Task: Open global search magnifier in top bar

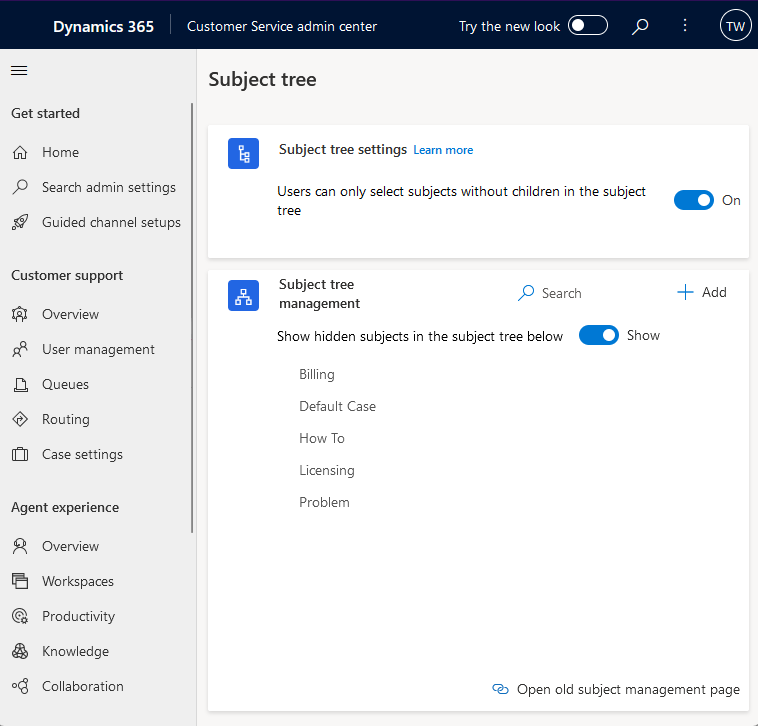Action: [640, 26]
